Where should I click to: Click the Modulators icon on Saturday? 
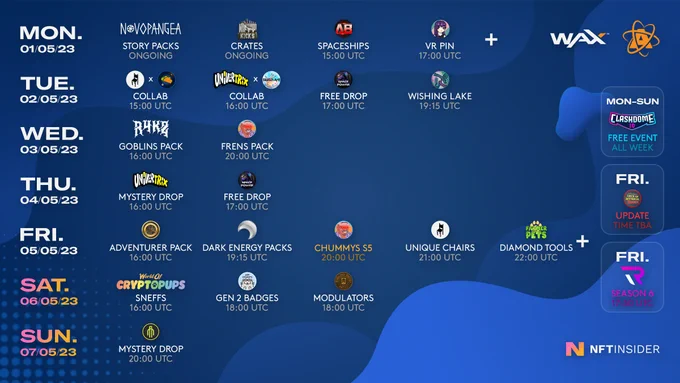343,281
